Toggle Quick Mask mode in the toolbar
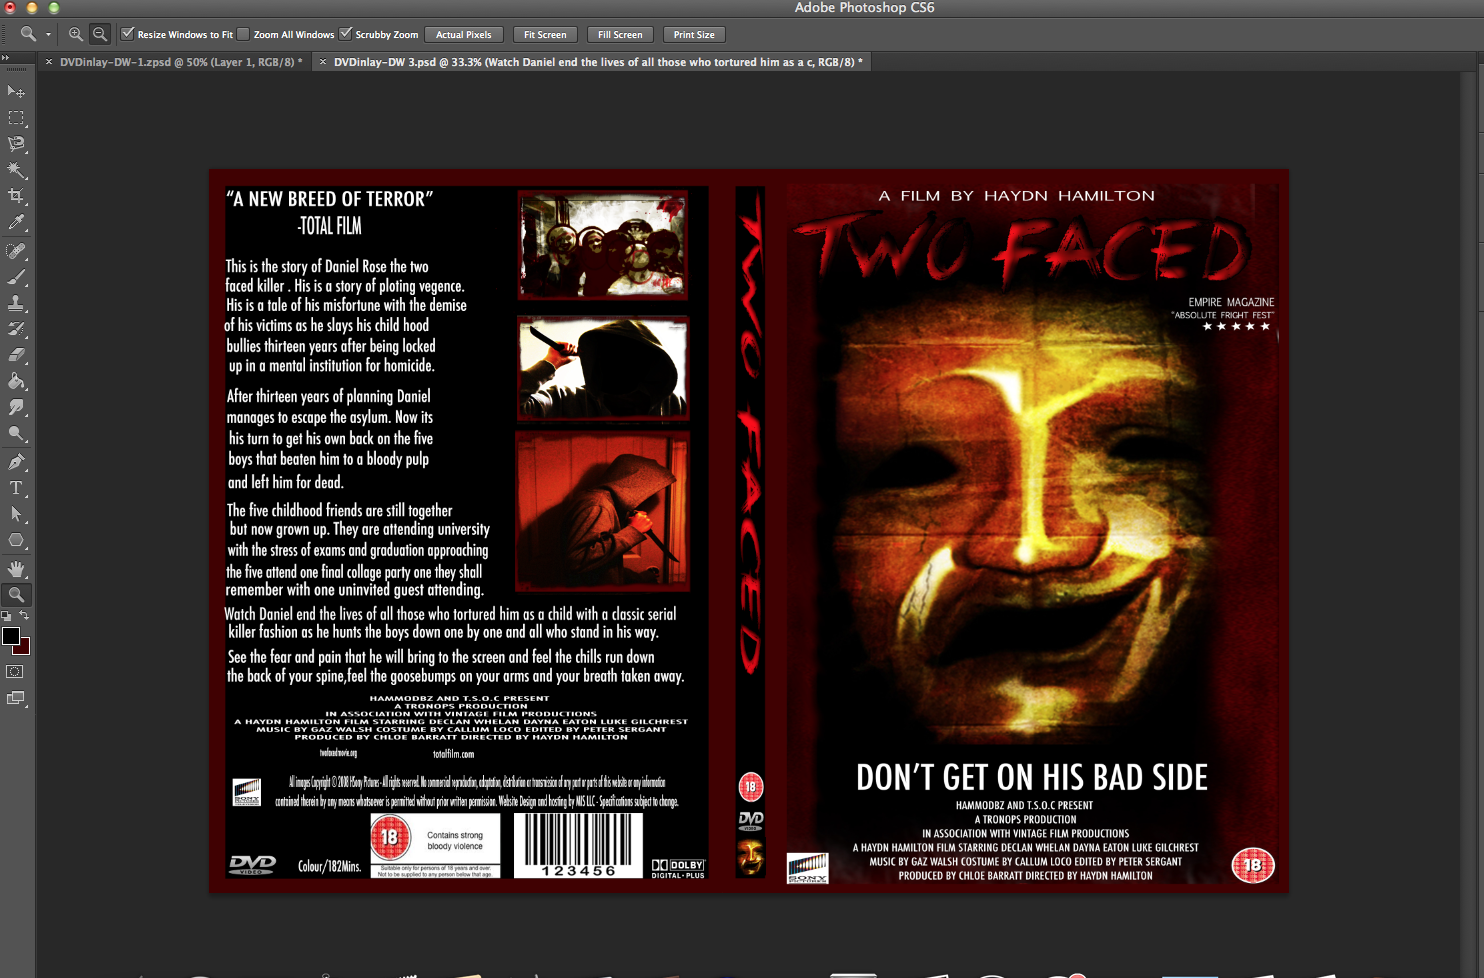This screenshot has width=1484, height=978. coord(14,671)
